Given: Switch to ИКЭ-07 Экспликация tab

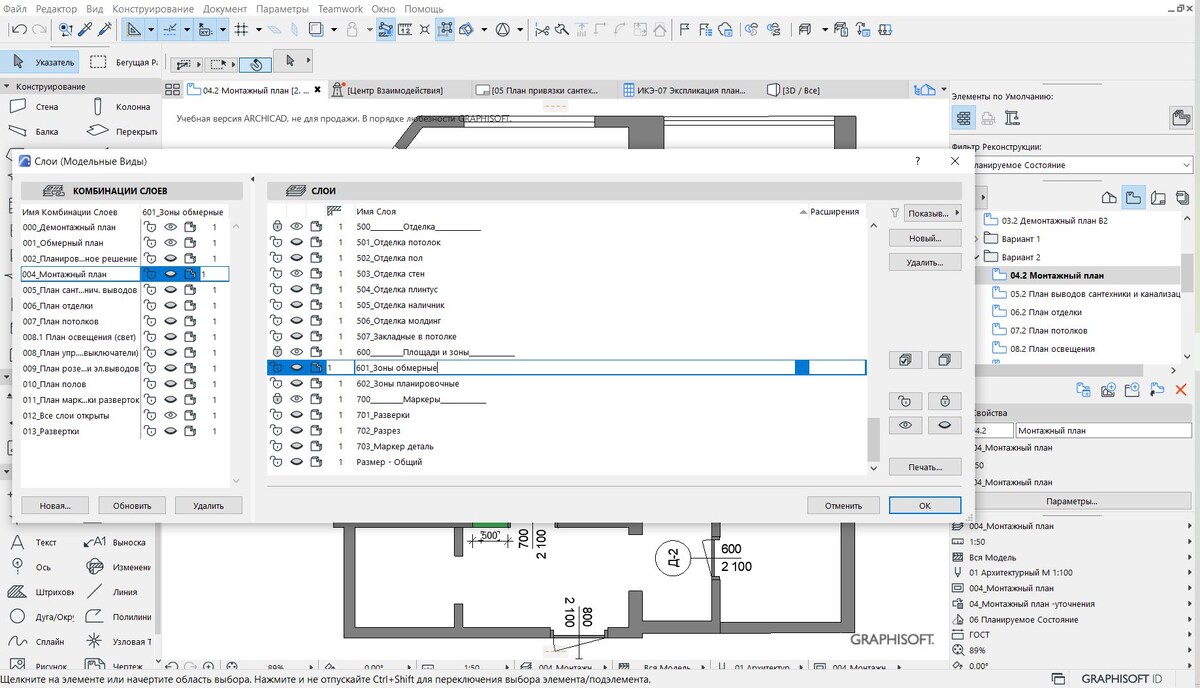Looking at the screenshot, I should tap(689, 90).
